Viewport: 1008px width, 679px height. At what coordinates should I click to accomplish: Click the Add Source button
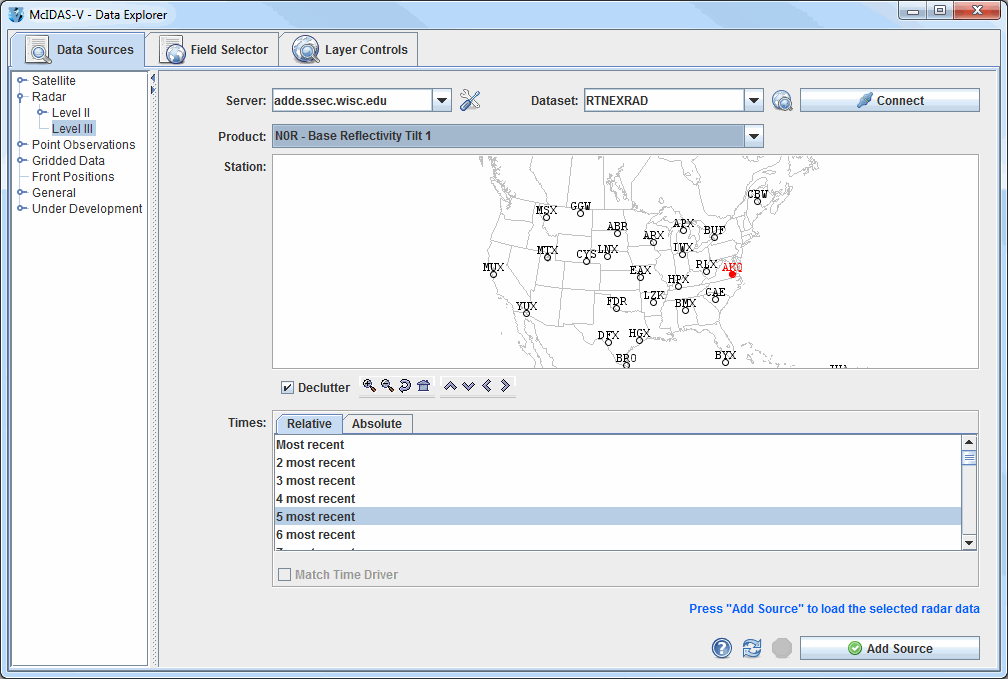pyautogui.click(x=890, y=648)
